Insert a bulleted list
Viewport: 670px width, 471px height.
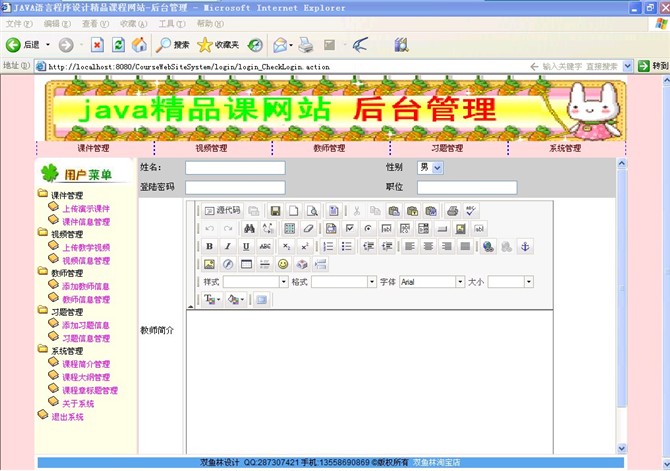coord(347,247)
